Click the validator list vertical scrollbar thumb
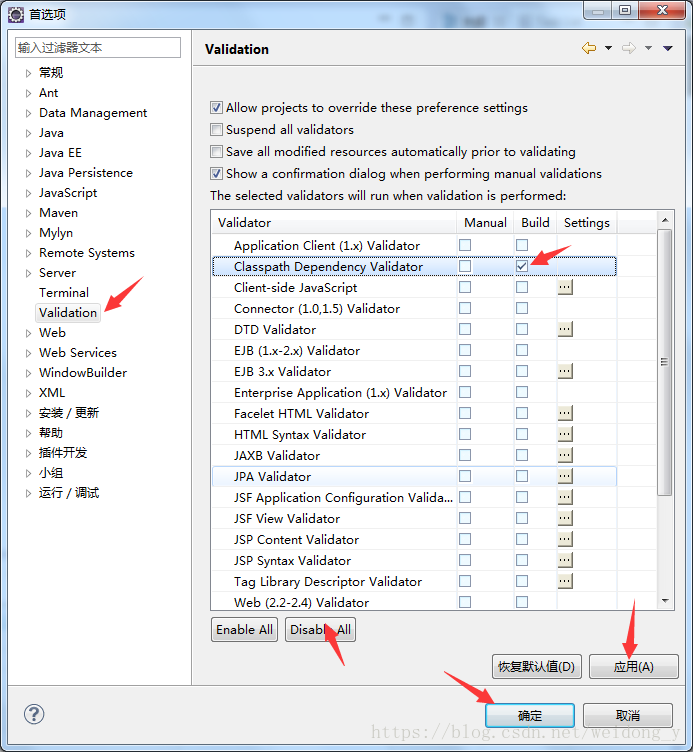The image size is (693, 752). (x=664, y=362)
